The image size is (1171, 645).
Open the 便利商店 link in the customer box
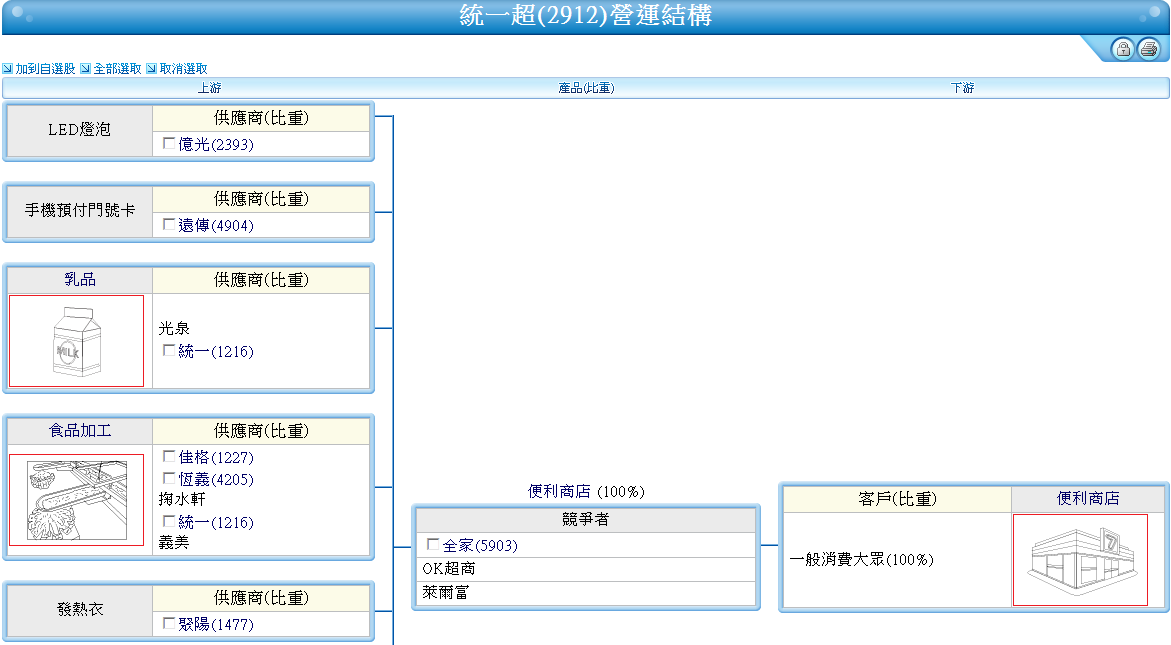click(x=1088, y=499)
